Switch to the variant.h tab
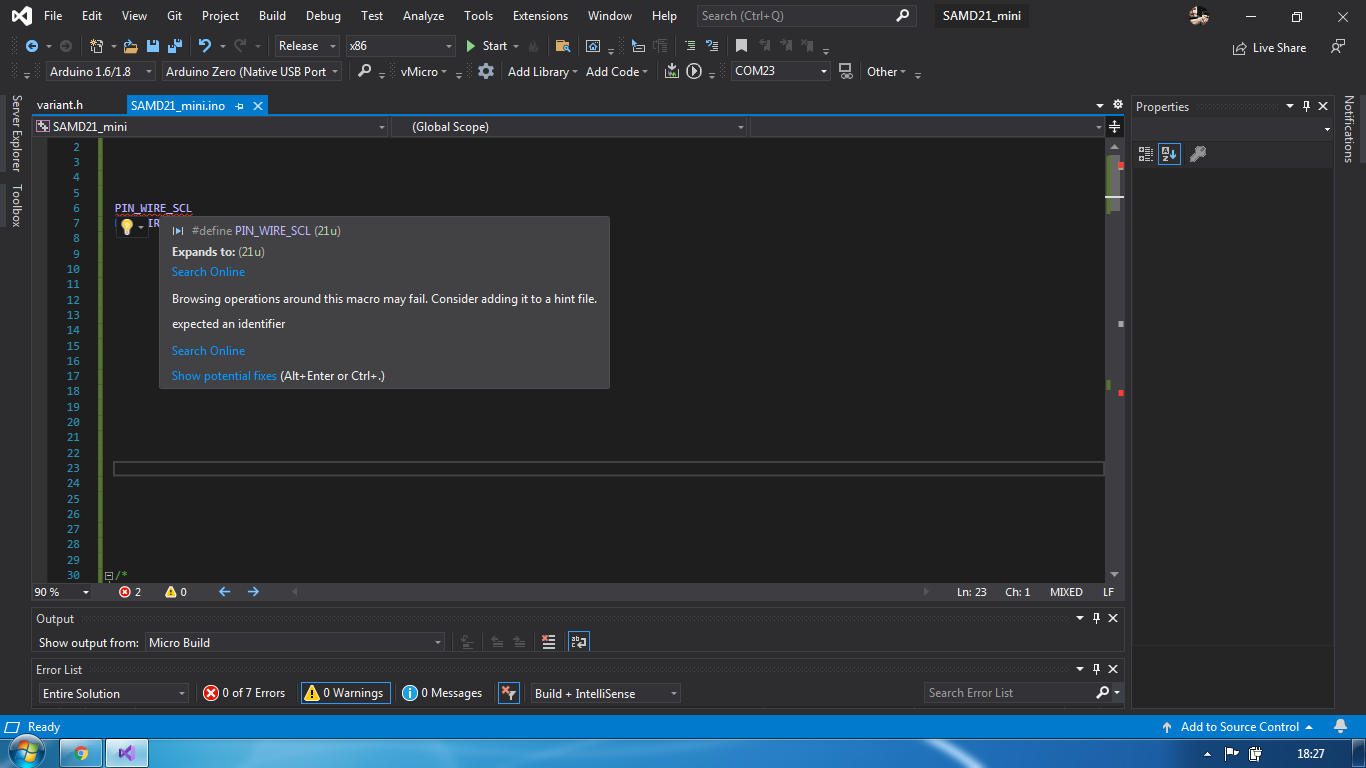Viewport: 1366px width, 768px height. [x=60, y=105]
